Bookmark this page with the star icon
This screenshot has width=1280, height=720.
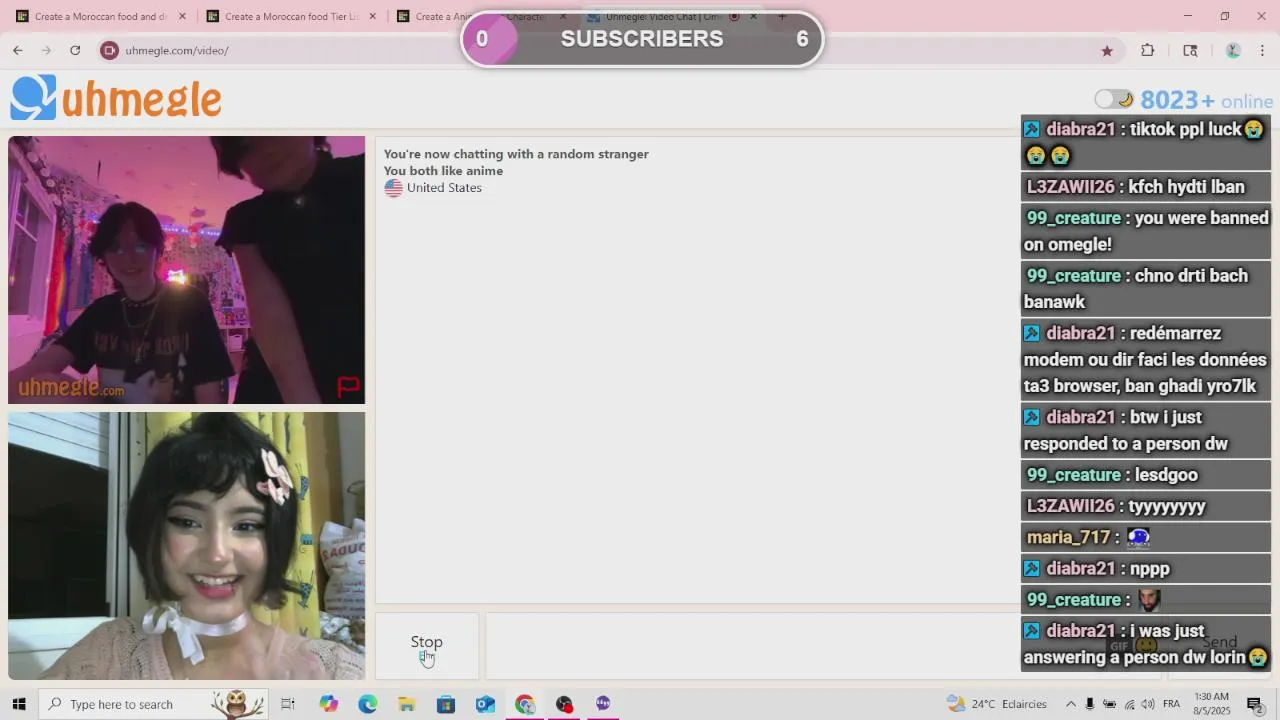1107,50
